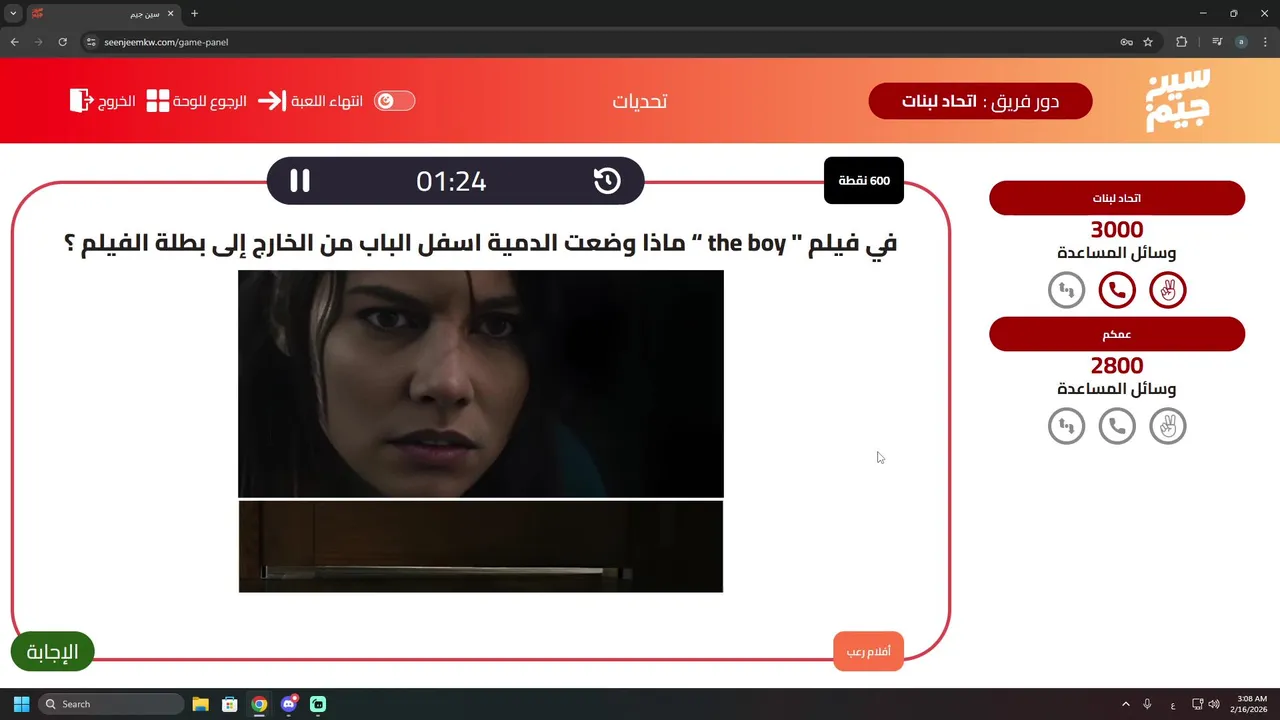This screenshot has width=1280, height=720.
Task: Reload the page in Chrome
Action: (62, 42)
